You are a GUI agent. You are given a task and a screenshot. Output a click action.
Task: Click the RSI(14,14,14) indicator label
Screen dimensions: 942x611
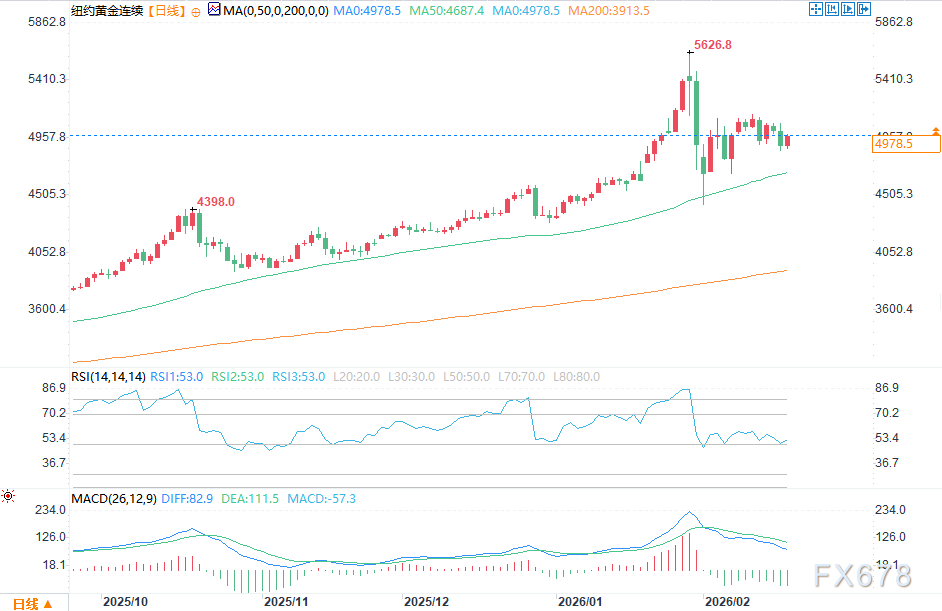coord(108,376)
